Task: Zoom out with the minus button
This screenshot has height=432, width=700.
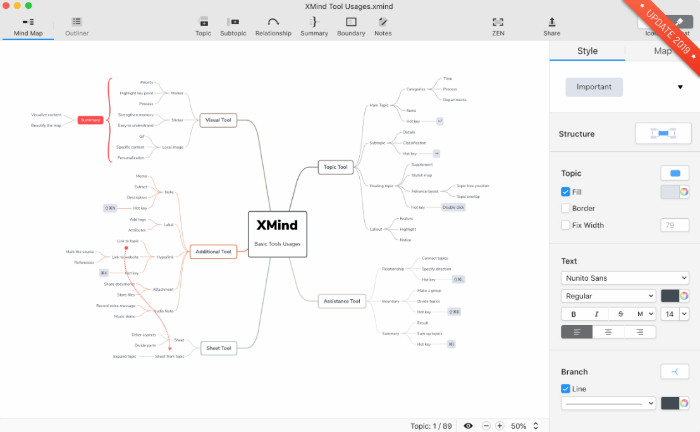Action: click(486, 426)
